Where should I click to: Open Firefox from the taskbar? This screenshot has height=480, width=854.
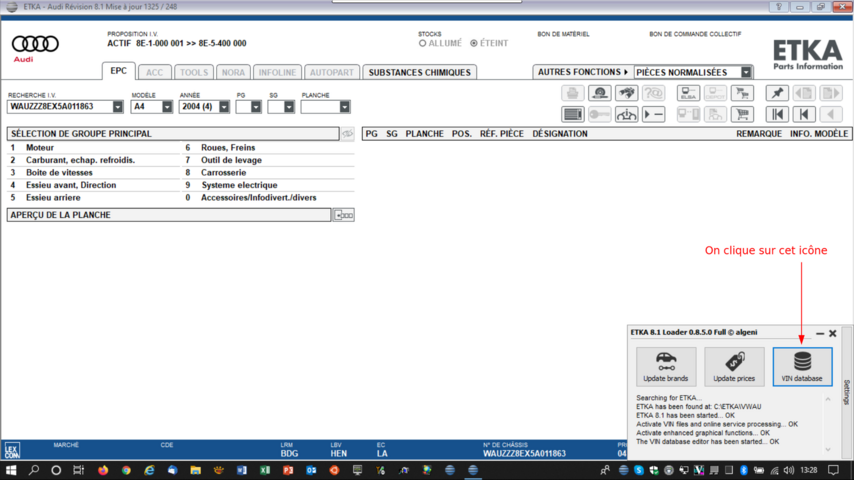[103, 470]
